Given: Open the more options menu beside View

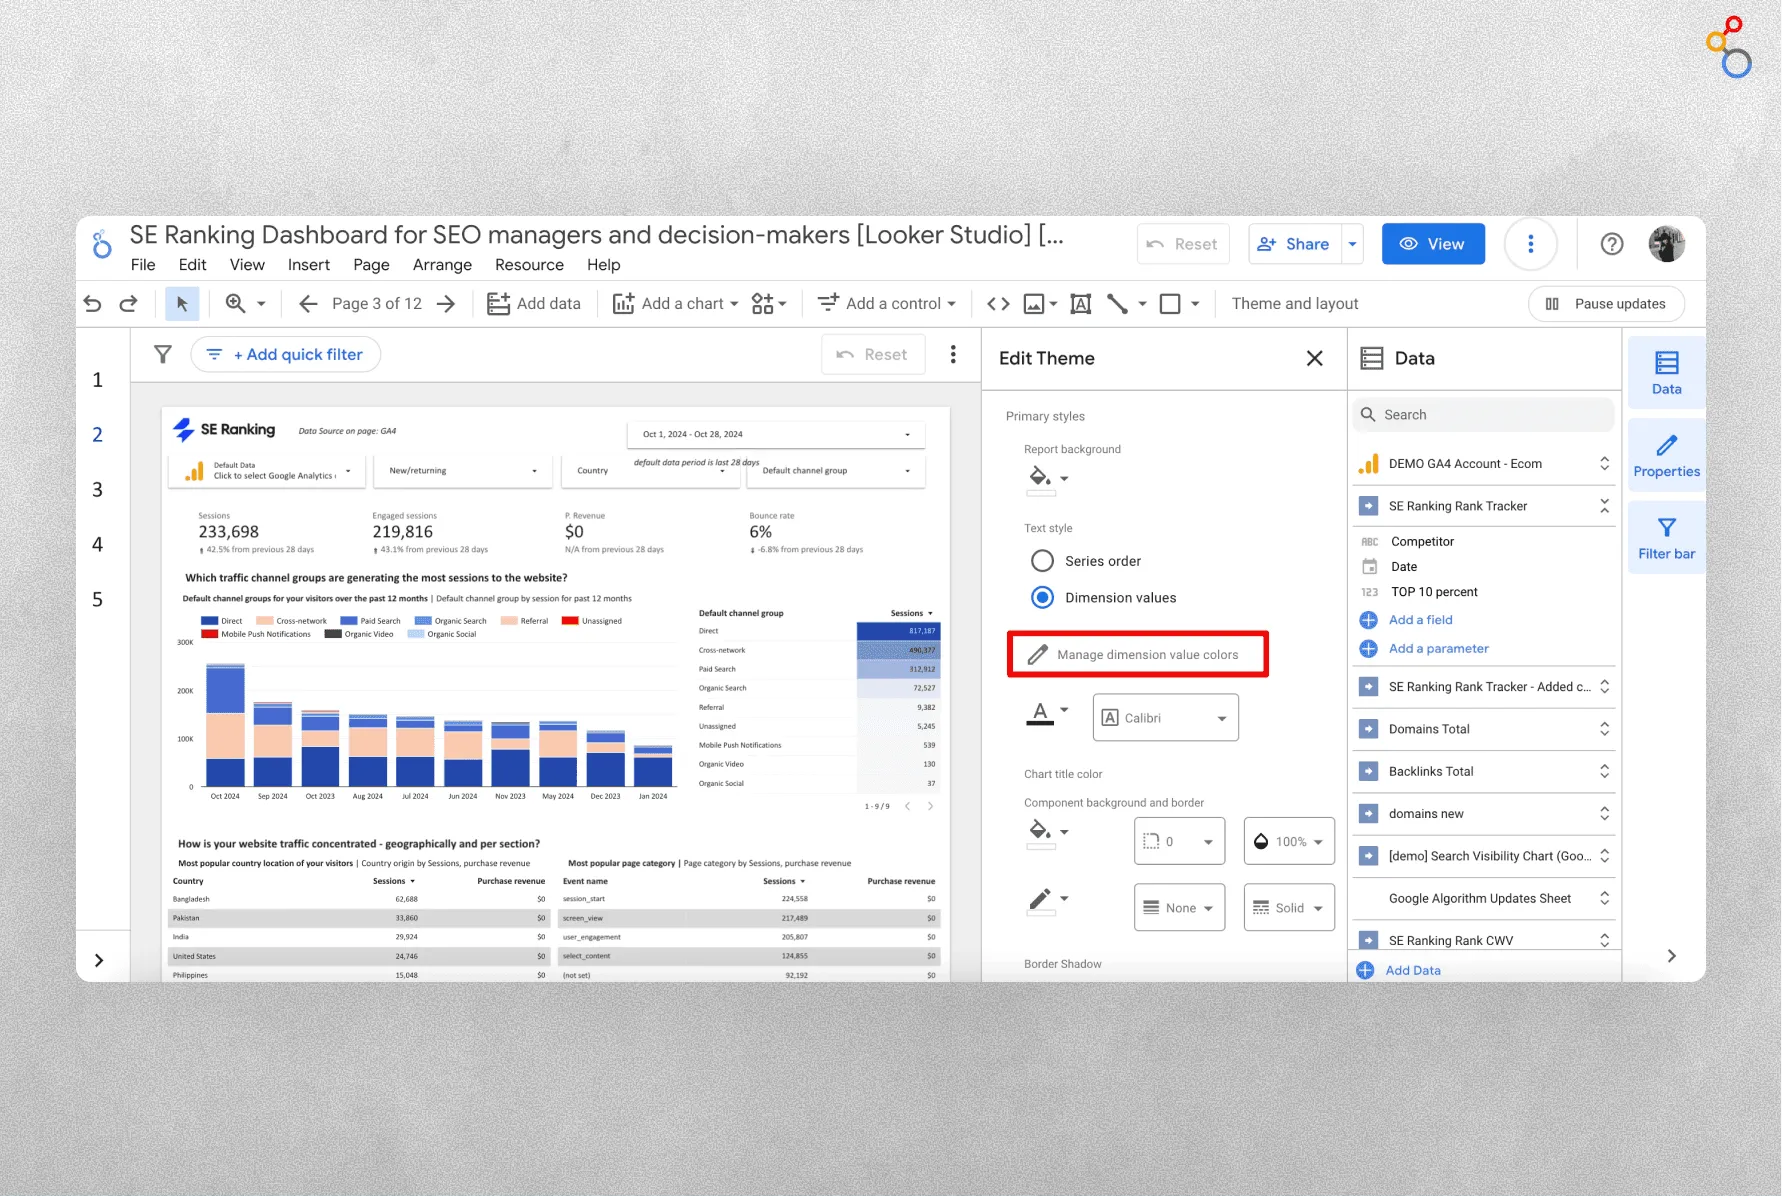Looking at the screenshot, I should coord(1531,244).
